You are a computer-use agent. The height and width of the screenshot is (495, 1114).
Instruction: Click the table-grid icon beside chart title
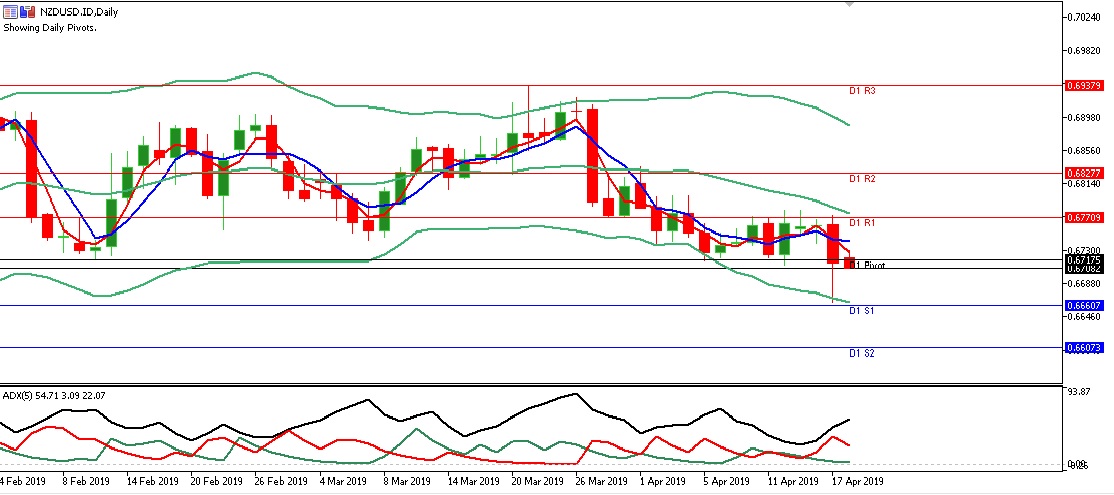(10, 11)
